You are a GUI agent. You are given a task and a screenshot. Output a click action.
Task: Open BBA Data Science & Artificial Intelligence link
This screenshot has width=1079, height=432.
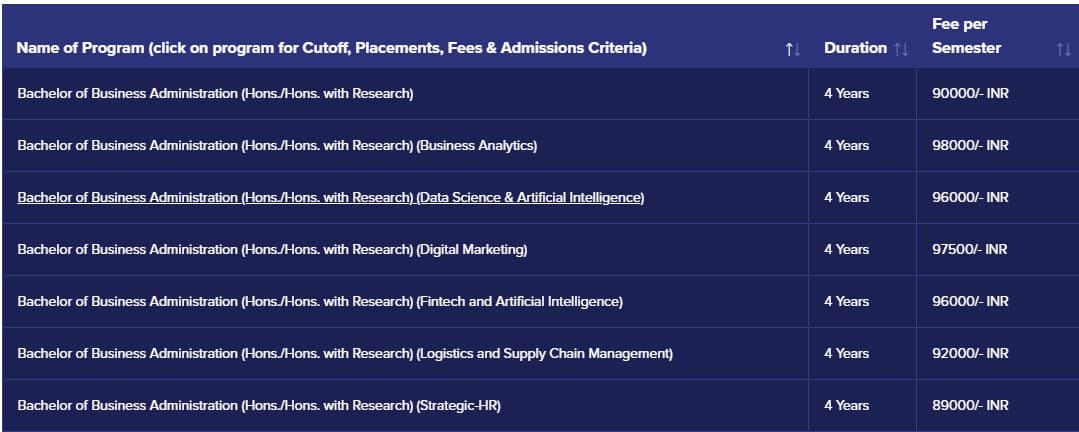330,198
